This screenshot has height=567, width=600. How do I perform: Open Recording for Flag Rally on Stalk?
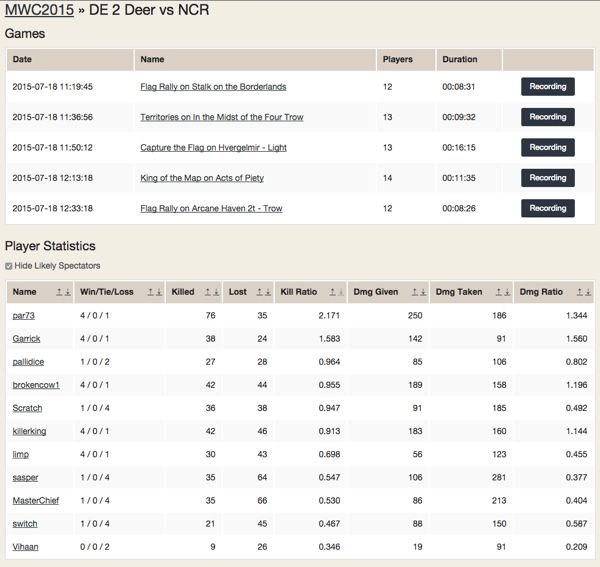(x=548, y=86)
